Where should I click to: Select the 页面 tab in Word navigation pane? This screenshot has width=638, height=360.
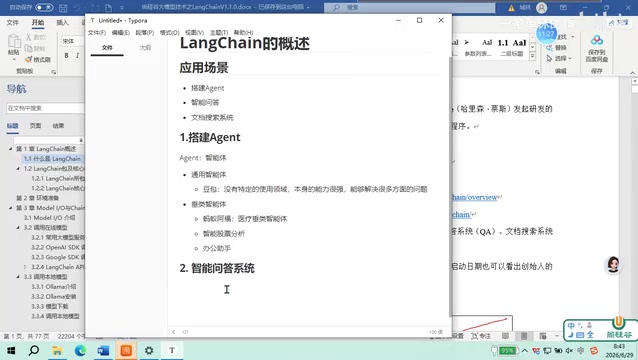click(x=35, y=126)
